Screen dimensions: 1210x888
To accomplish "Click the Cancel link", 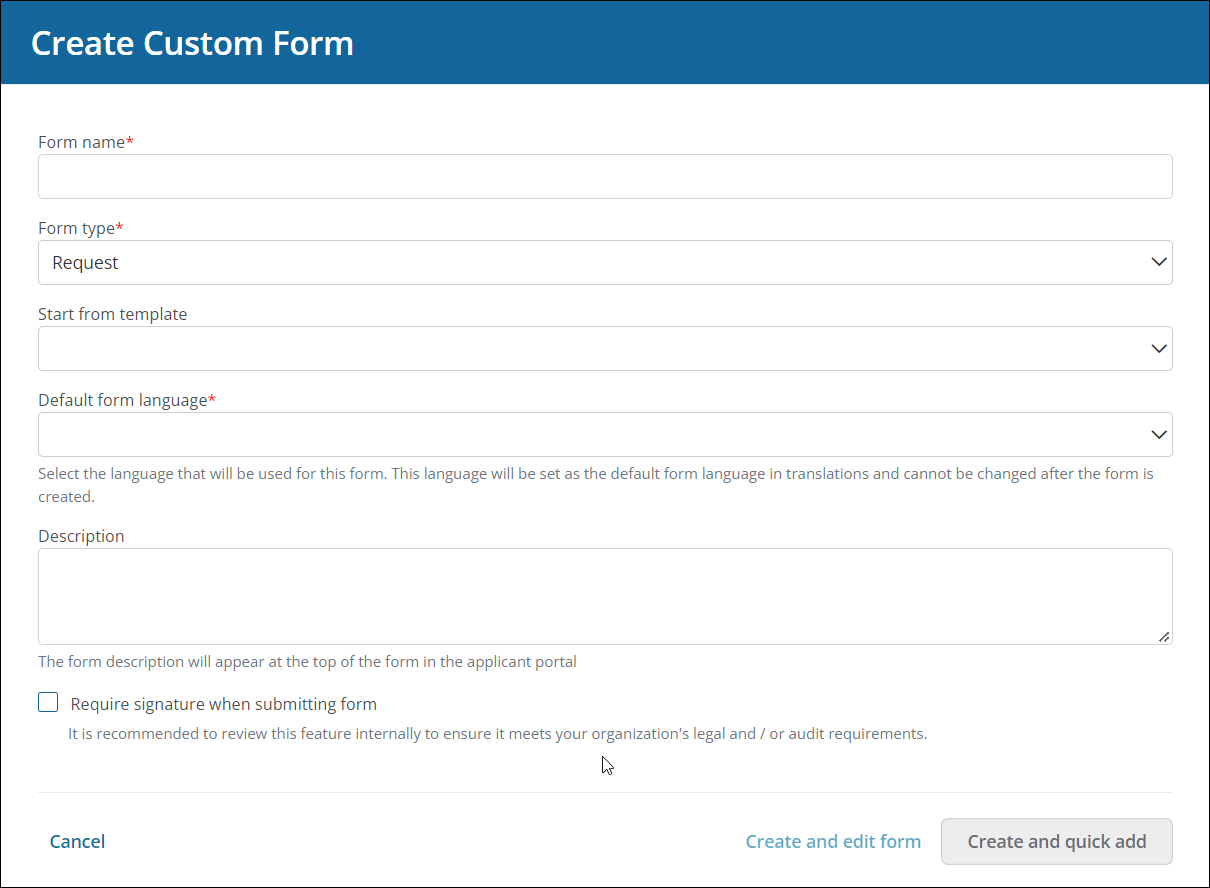I will (x=77, y=841).
